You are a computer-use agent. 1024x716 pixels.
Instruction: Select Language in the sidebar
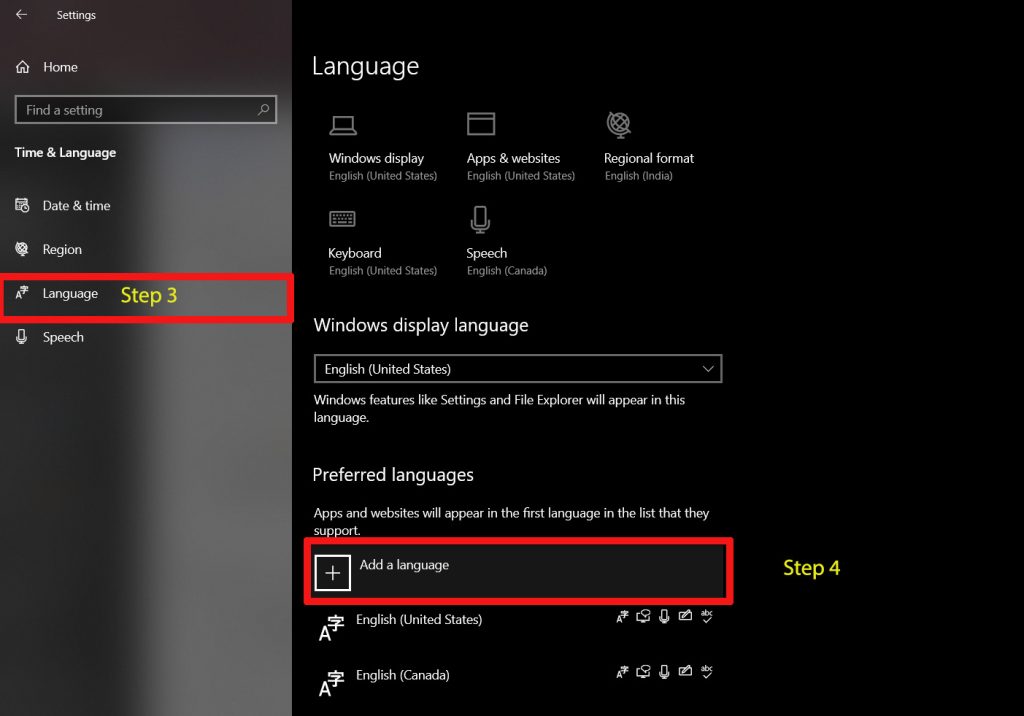click(146, 293)
